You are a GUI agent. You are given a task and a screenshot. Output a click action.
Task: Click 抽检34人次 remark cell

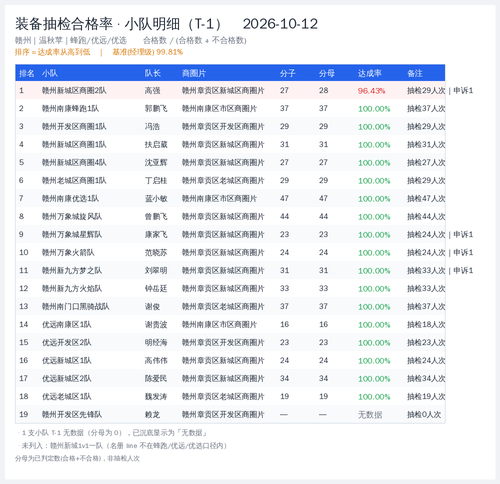point(426,379)
